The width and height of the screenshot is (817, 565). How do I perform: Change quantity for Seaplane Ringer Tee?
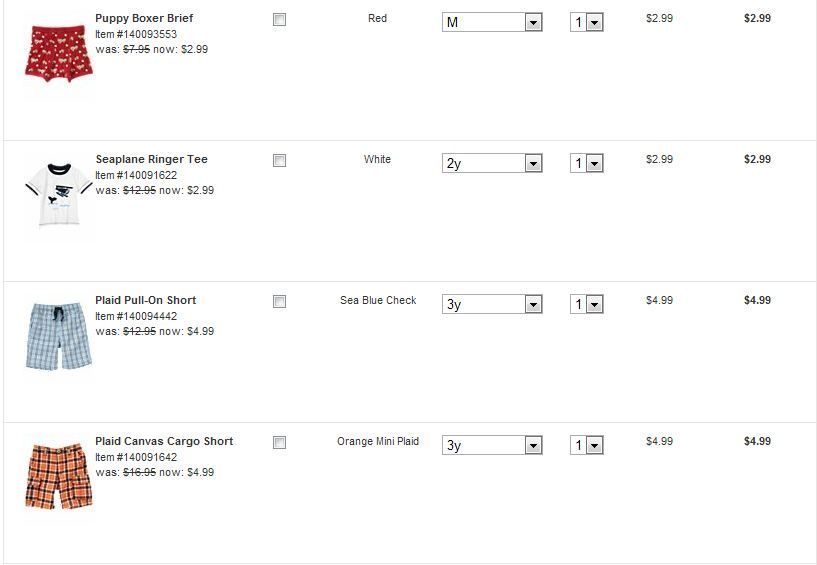click(x=587, y=163)
